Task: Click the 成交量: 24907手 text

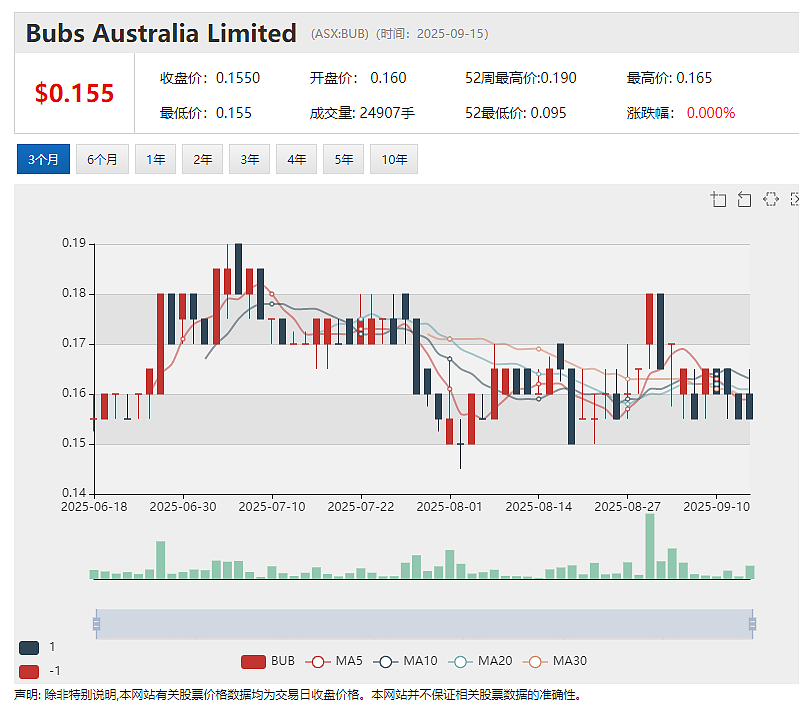Action: coord(362,113)
